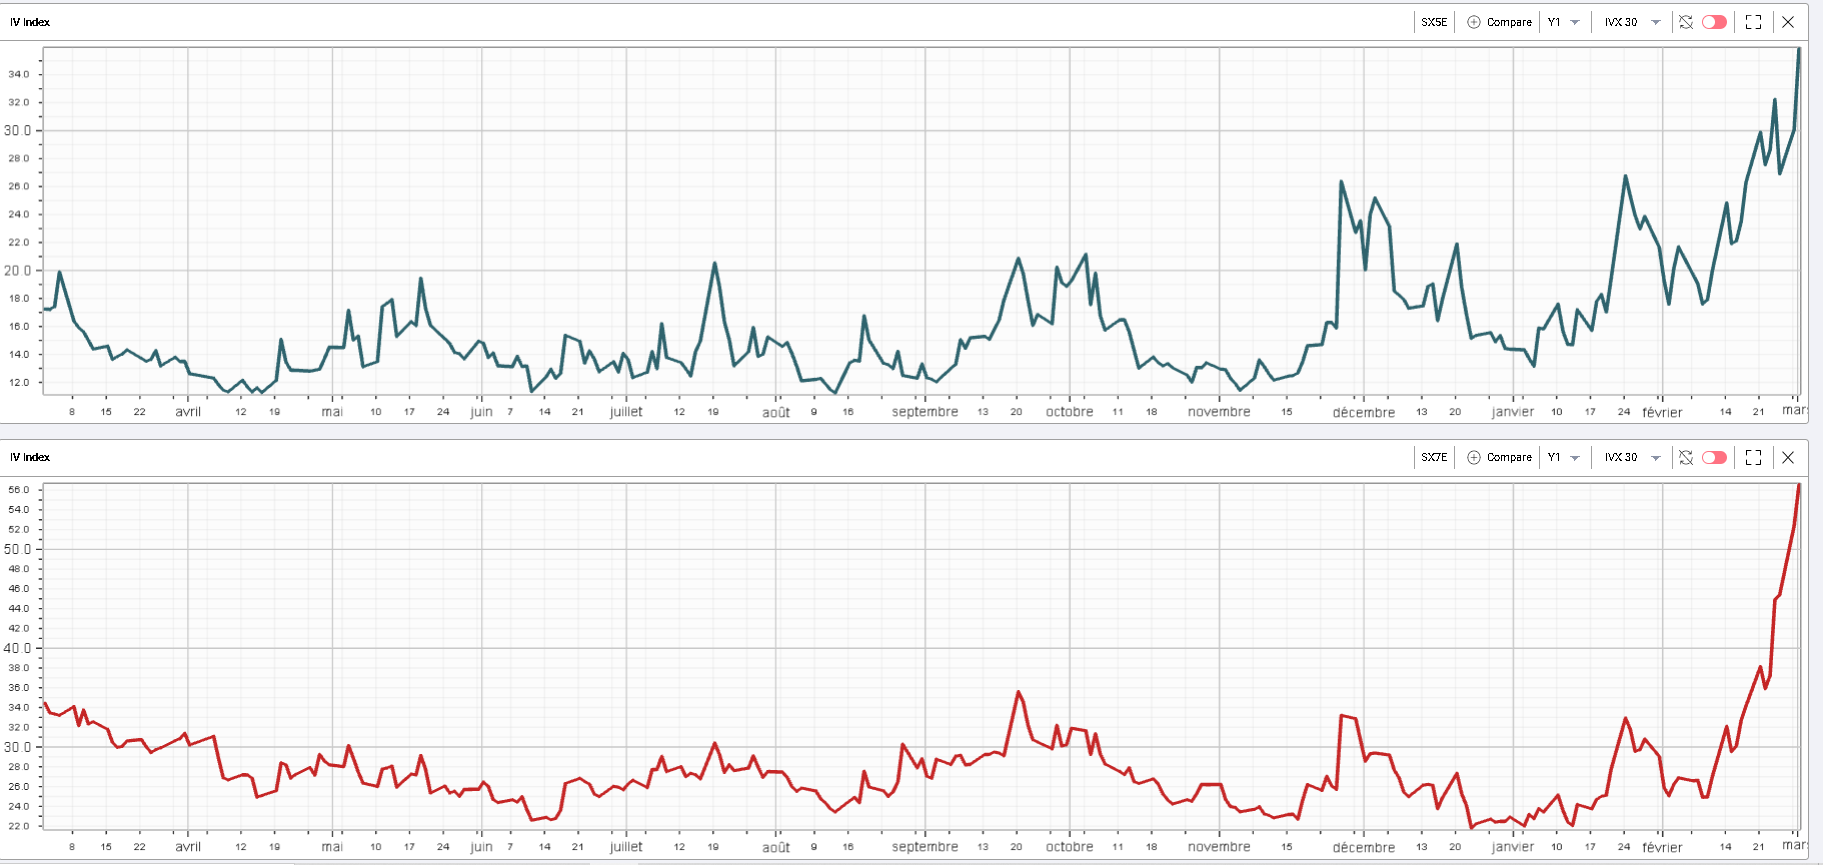The width and height of the screenshot is (1823, 865).
Task: Click 'juillet' on the SX7E chart axis
Action: pos(626,847)
